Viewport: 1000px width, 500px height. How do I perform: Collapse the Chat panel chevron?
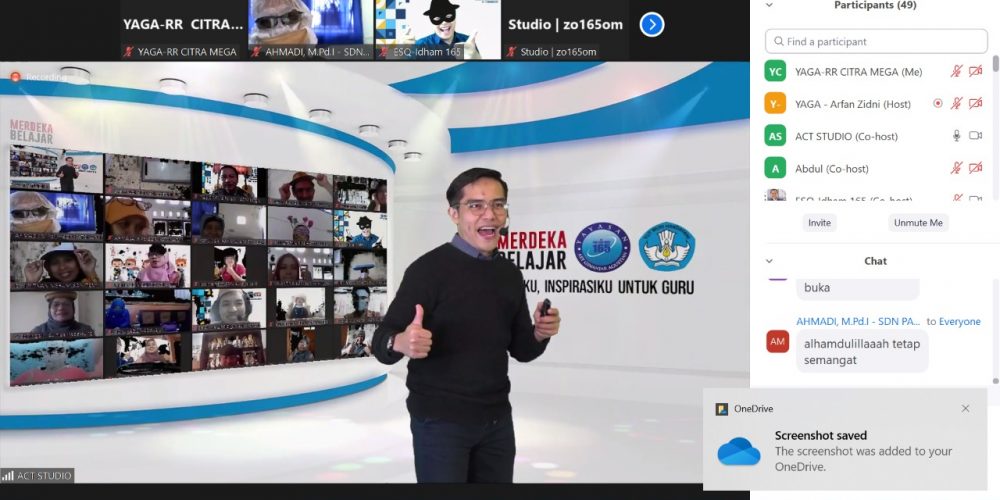pyautogui.click(x=769, y=261)
